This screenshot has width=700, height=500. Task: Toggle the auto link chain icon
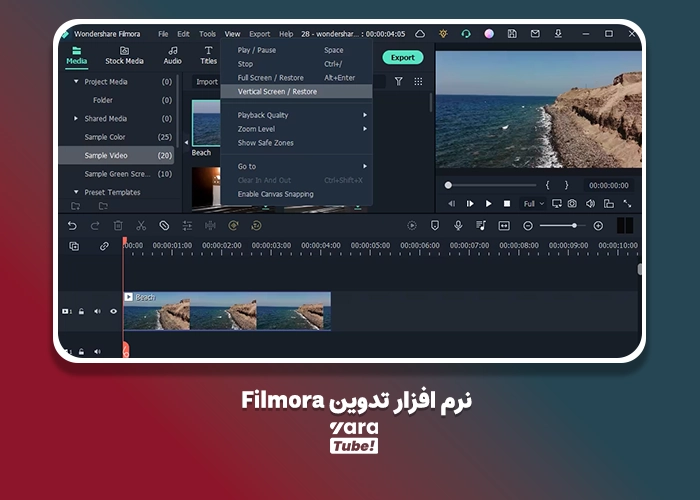(x=104, y=246)
